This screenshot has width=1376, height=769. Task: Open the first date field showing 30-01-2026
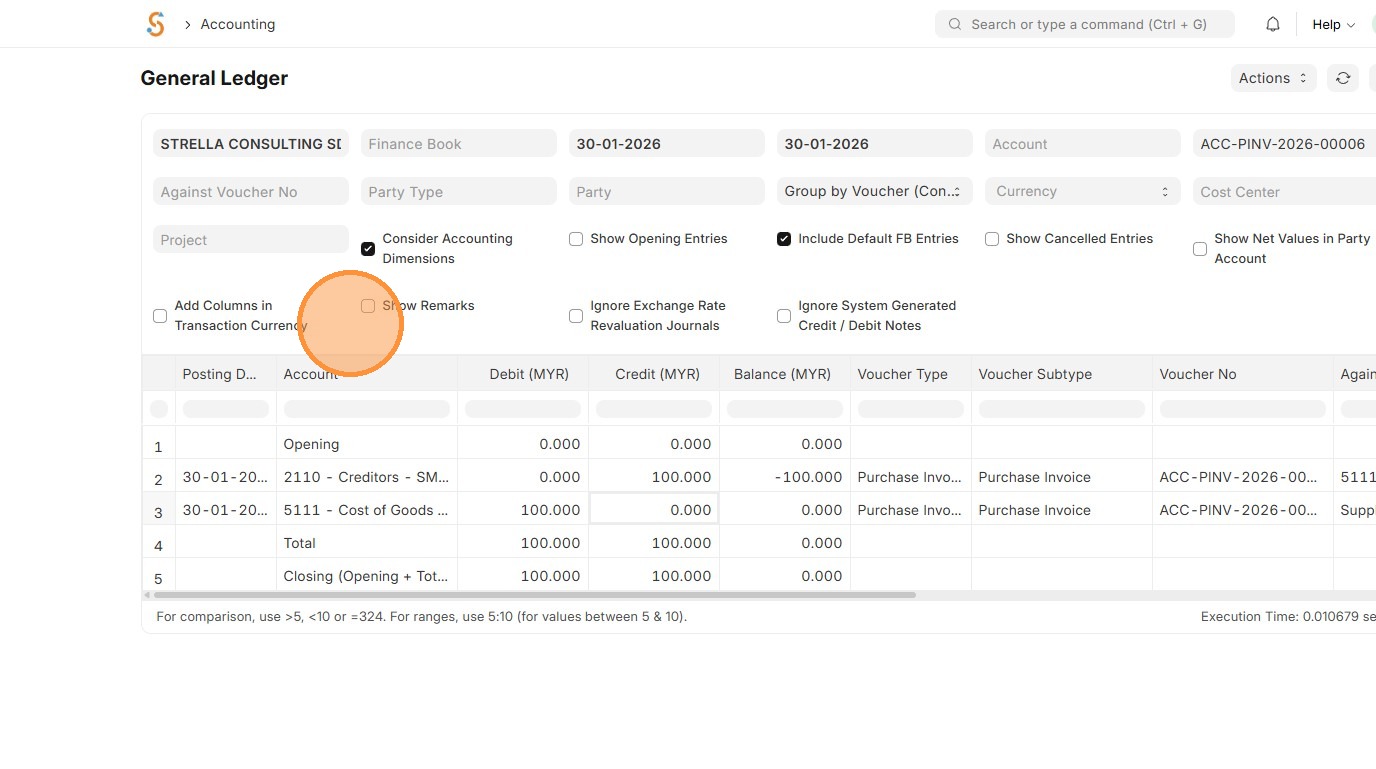[666, 144]
